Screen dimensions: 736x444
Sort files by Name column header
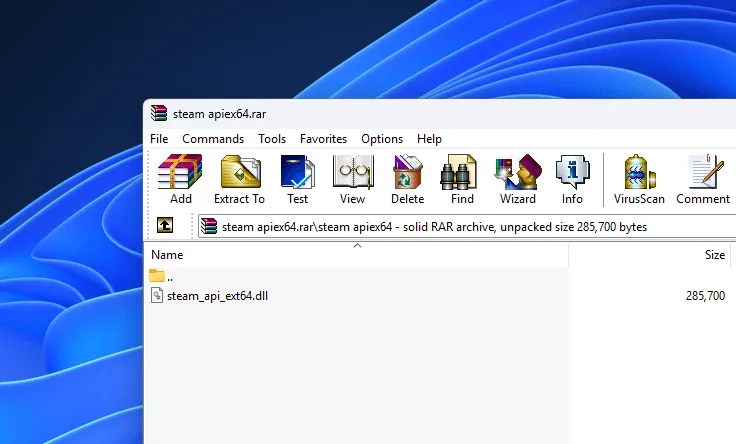pos(167,255)
